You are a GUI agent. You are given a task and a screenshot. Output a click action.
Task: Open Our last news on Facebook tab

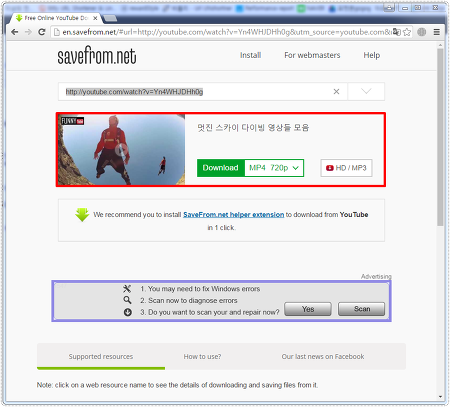point(323,357)
